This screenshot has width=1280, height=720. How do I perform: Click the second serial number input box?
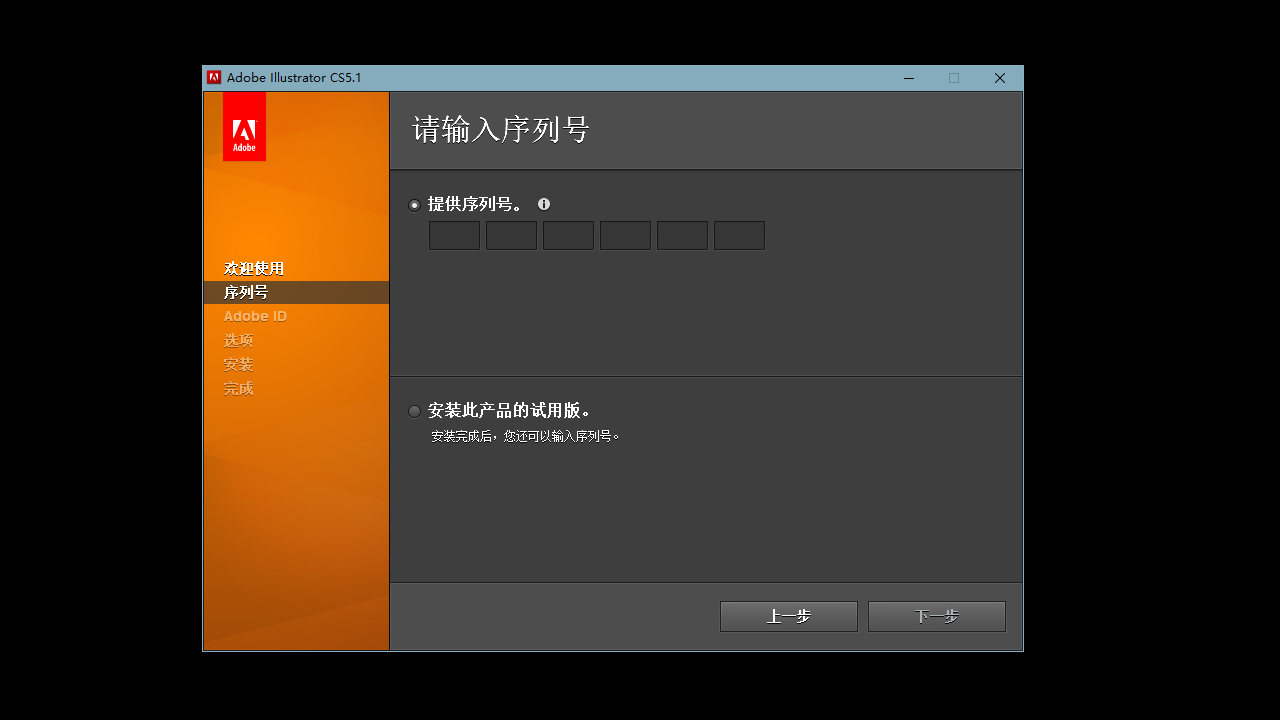pos(510,234)
